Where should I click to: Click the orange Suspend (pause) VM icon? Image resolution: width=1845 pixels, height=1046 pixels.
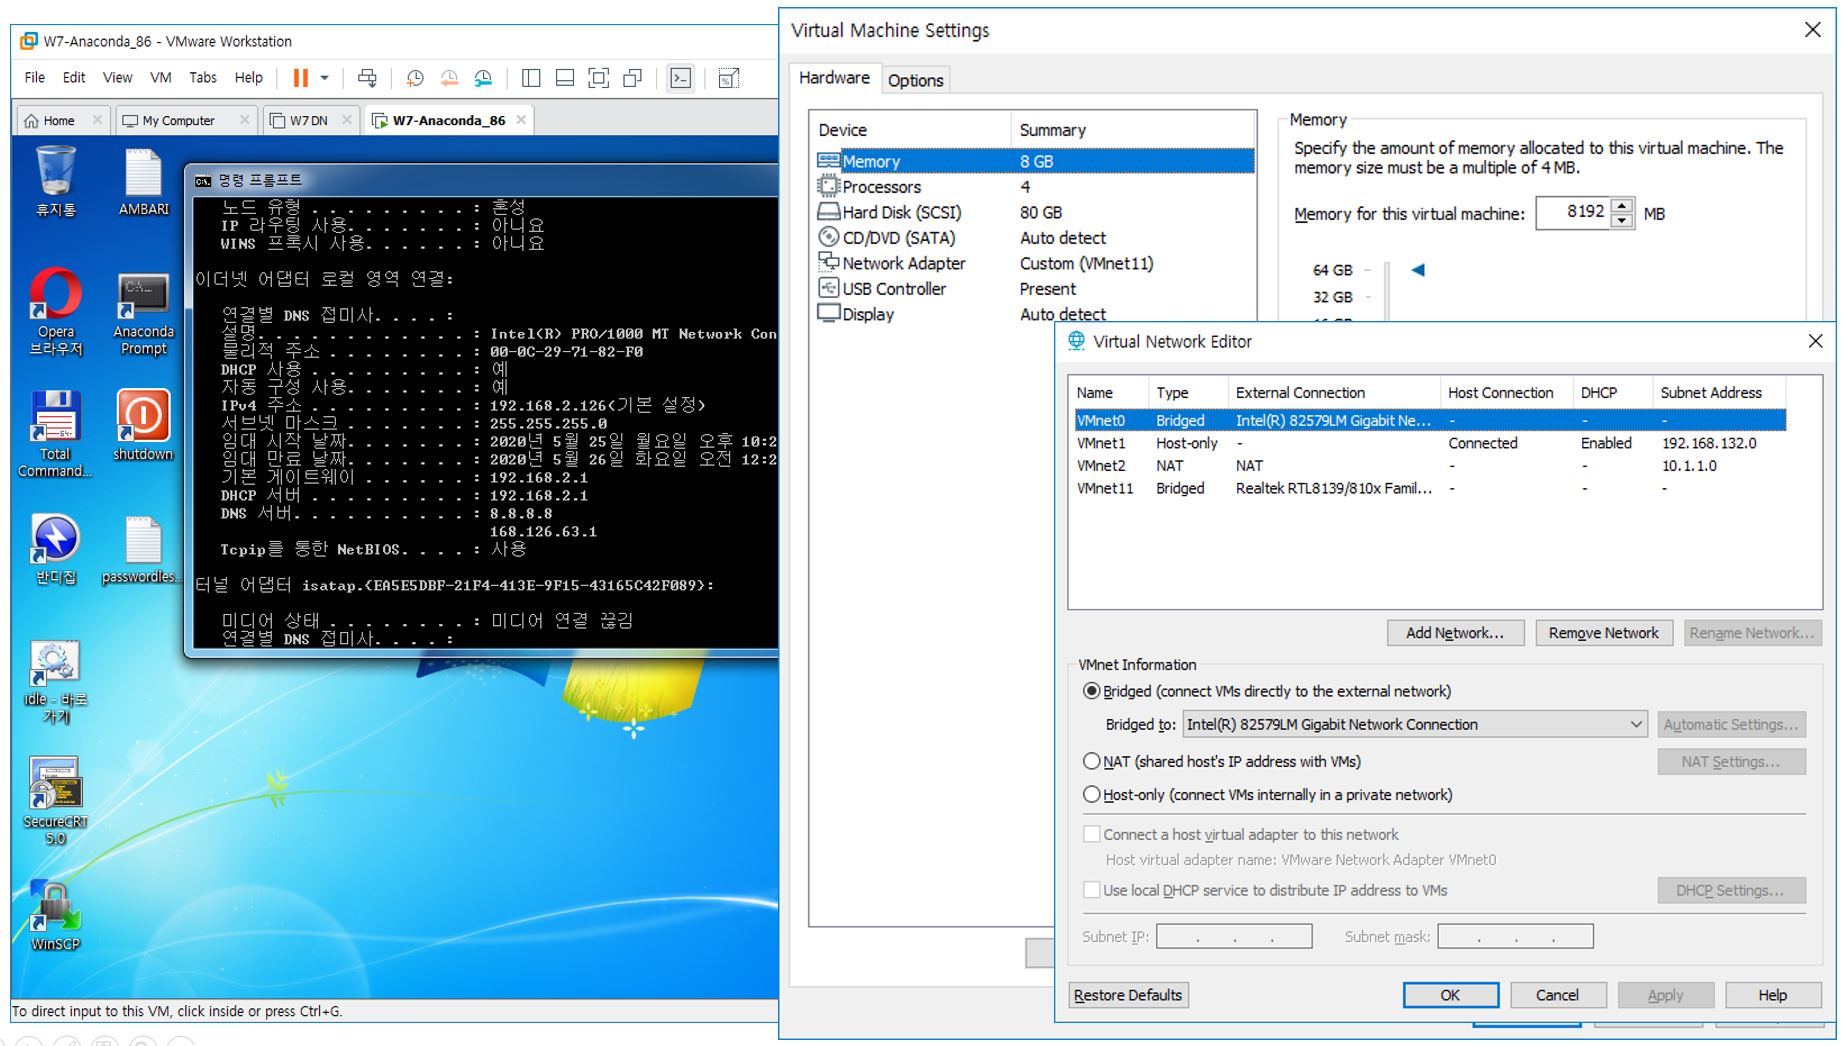click(300, 78)
